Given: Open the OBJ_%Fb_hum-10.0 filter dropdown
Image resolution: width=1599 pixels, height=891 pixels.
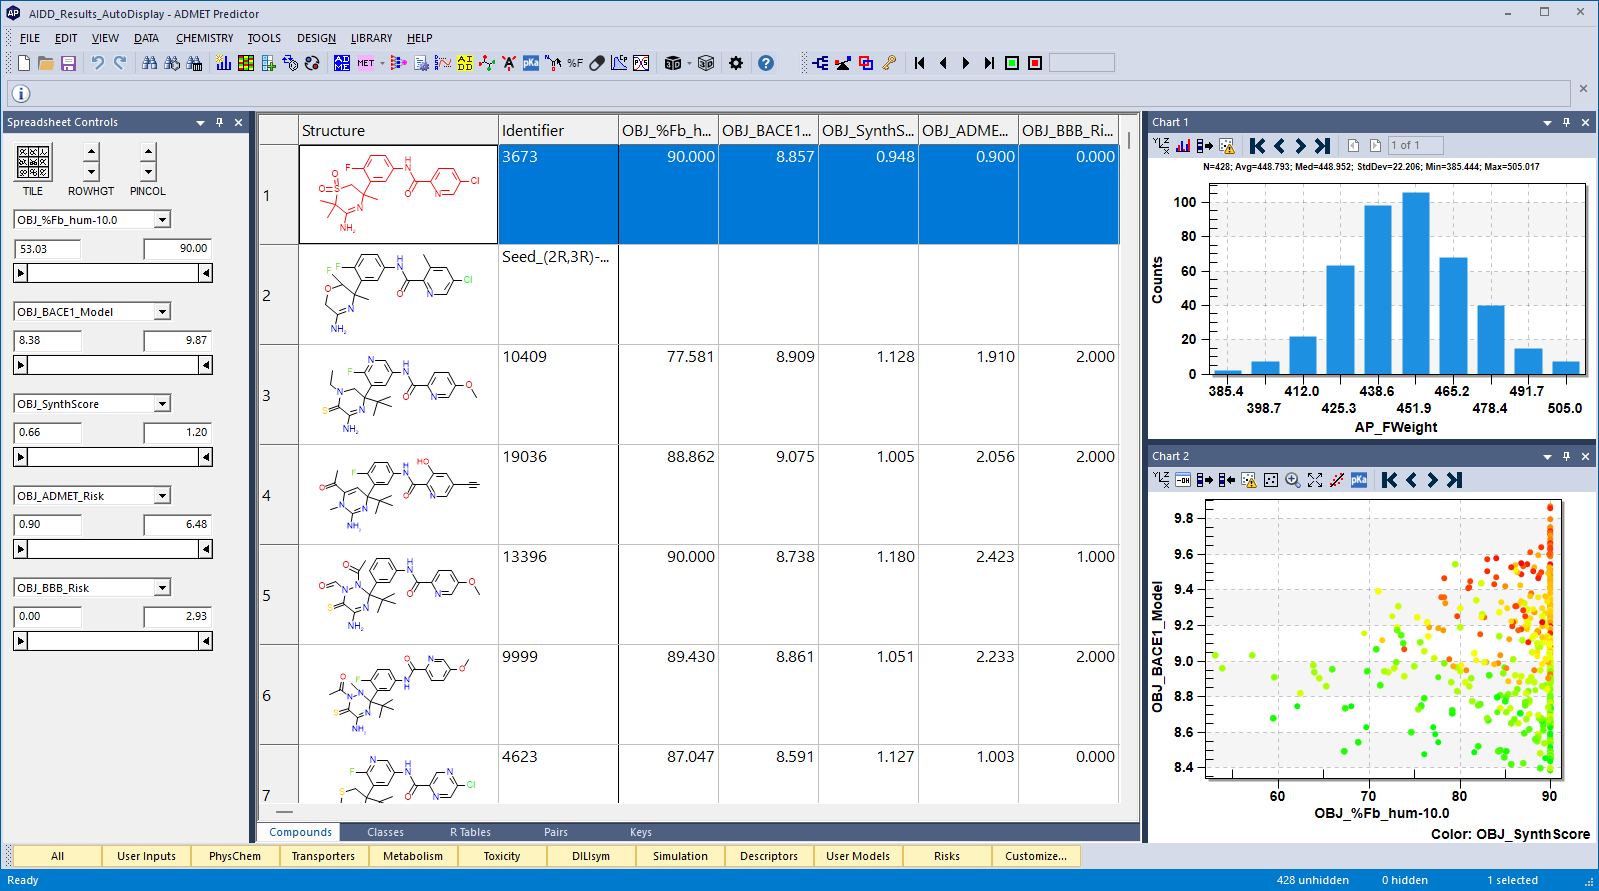Looking at the screenshot, I should (x=162, y=220).
